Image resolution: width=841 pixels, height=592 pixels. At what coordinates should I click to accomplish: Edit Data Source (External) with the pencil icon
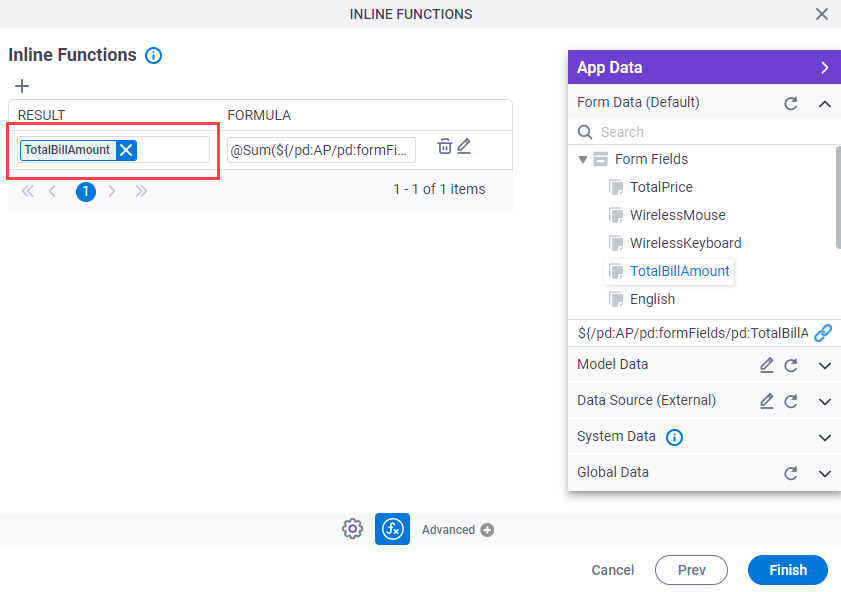pyautogui.click(x=766, y=401)
